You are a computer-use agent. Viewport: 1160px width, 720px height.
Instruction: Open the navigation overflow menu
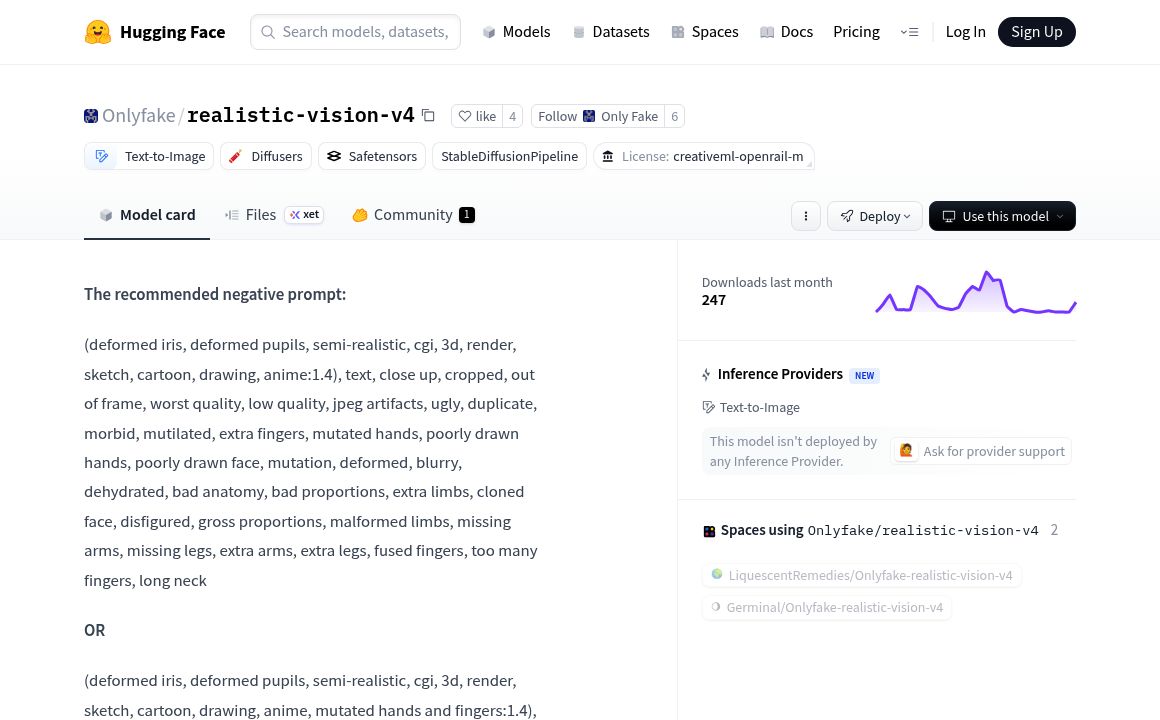point(909,32)
